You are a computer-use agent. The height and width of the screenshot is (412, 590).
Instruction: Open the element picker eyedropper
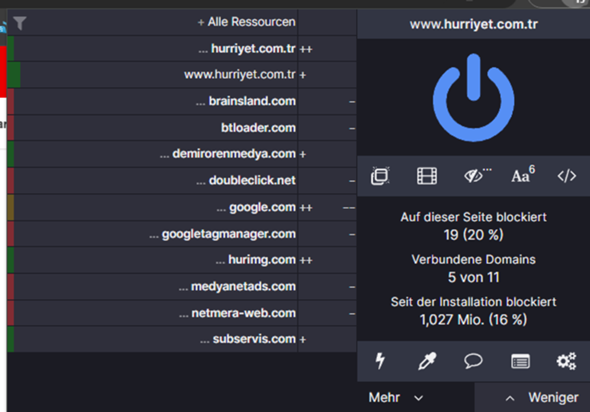point(427,361)
